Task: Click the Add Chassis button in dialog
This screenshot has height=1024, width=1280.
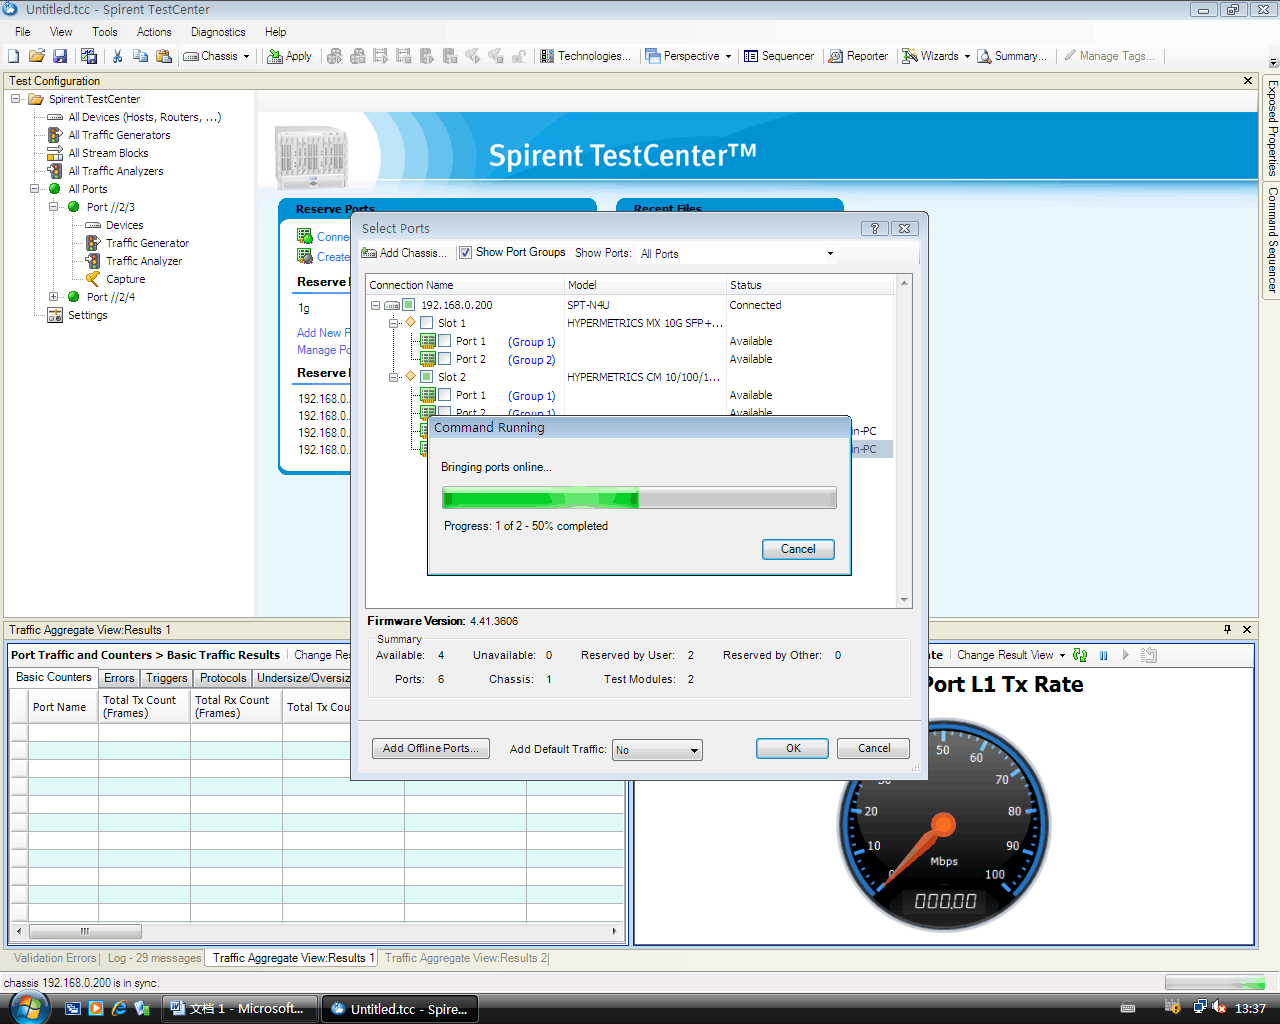Action: pos(404,253)
